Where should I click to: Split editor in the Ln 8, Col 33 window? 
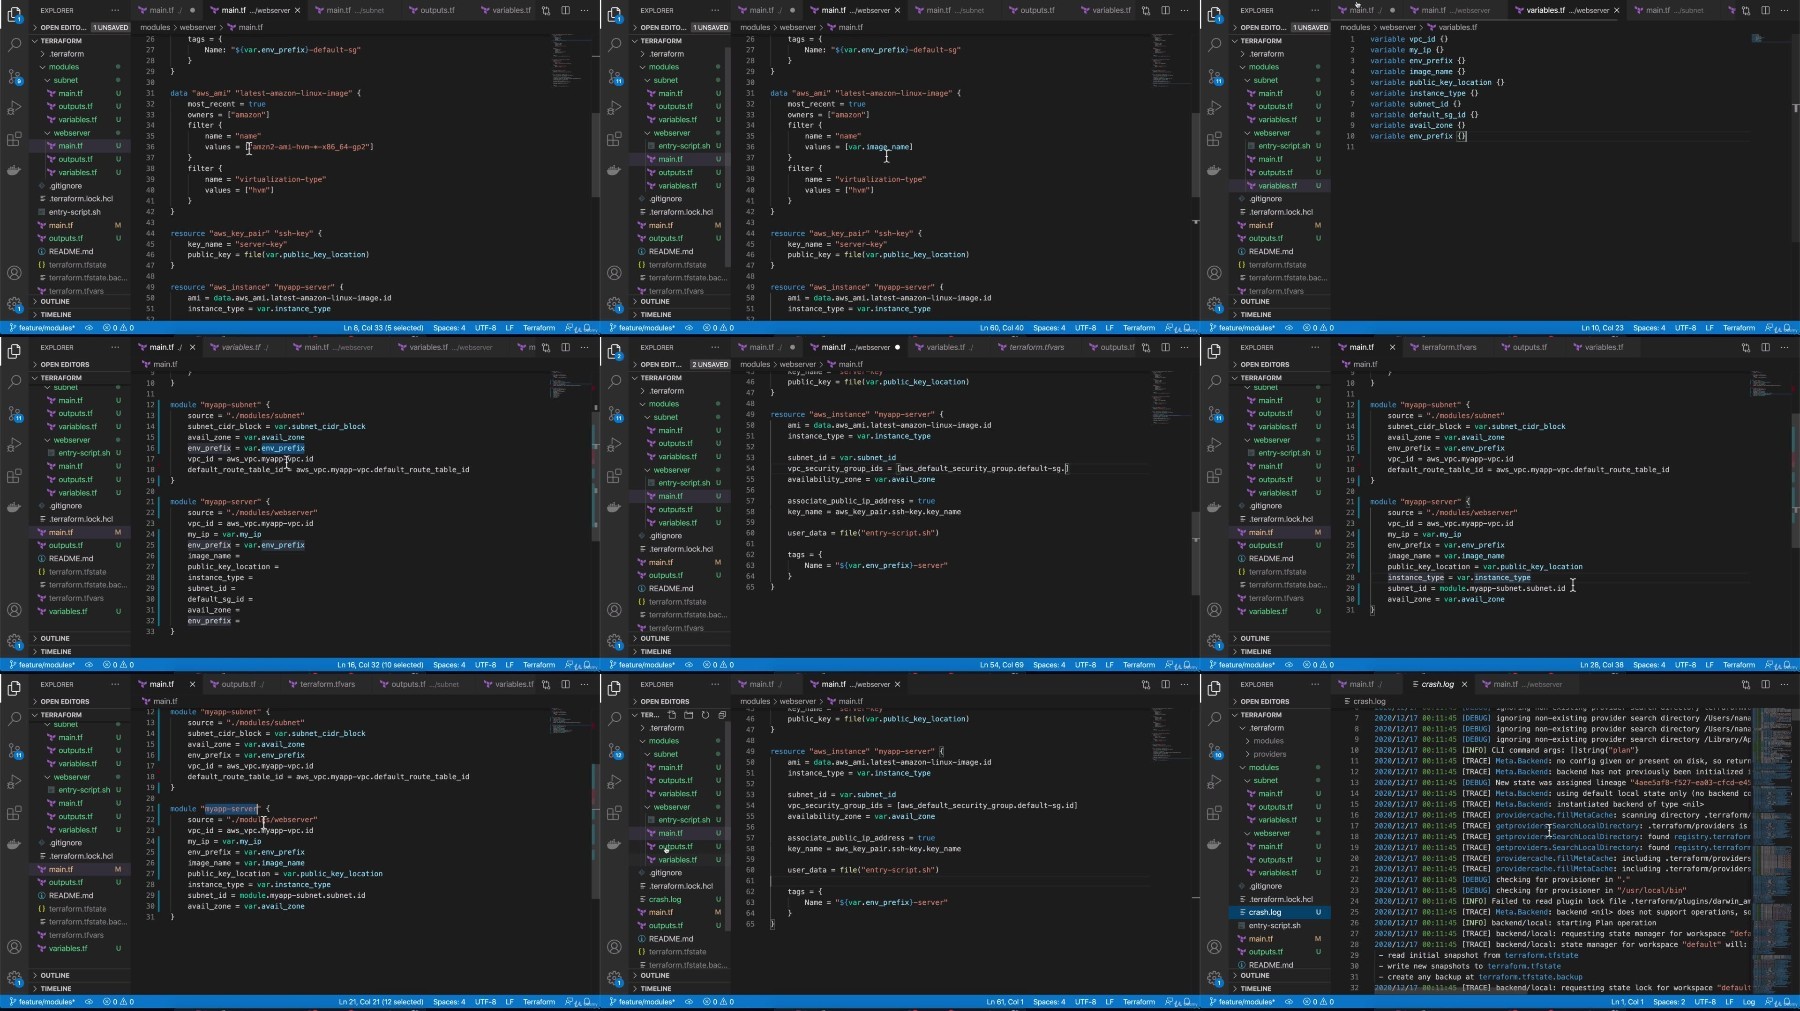[565, 10]
